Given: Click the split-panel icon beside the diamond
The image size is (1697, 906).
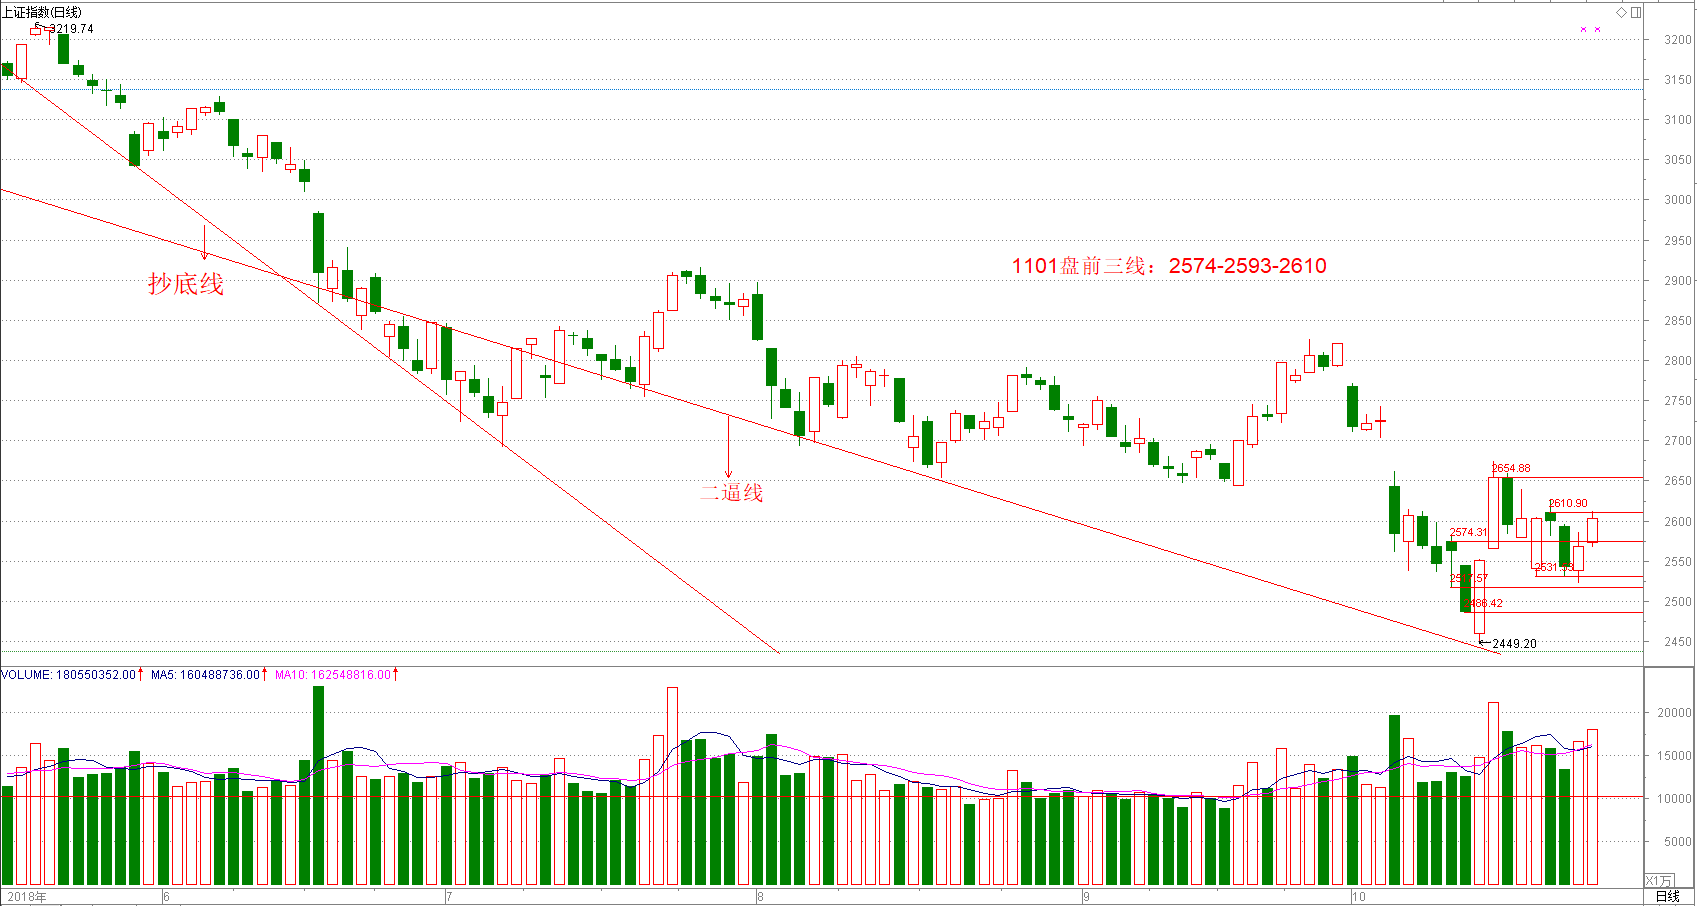Looking at the screenshot, I should point(1636,12).
